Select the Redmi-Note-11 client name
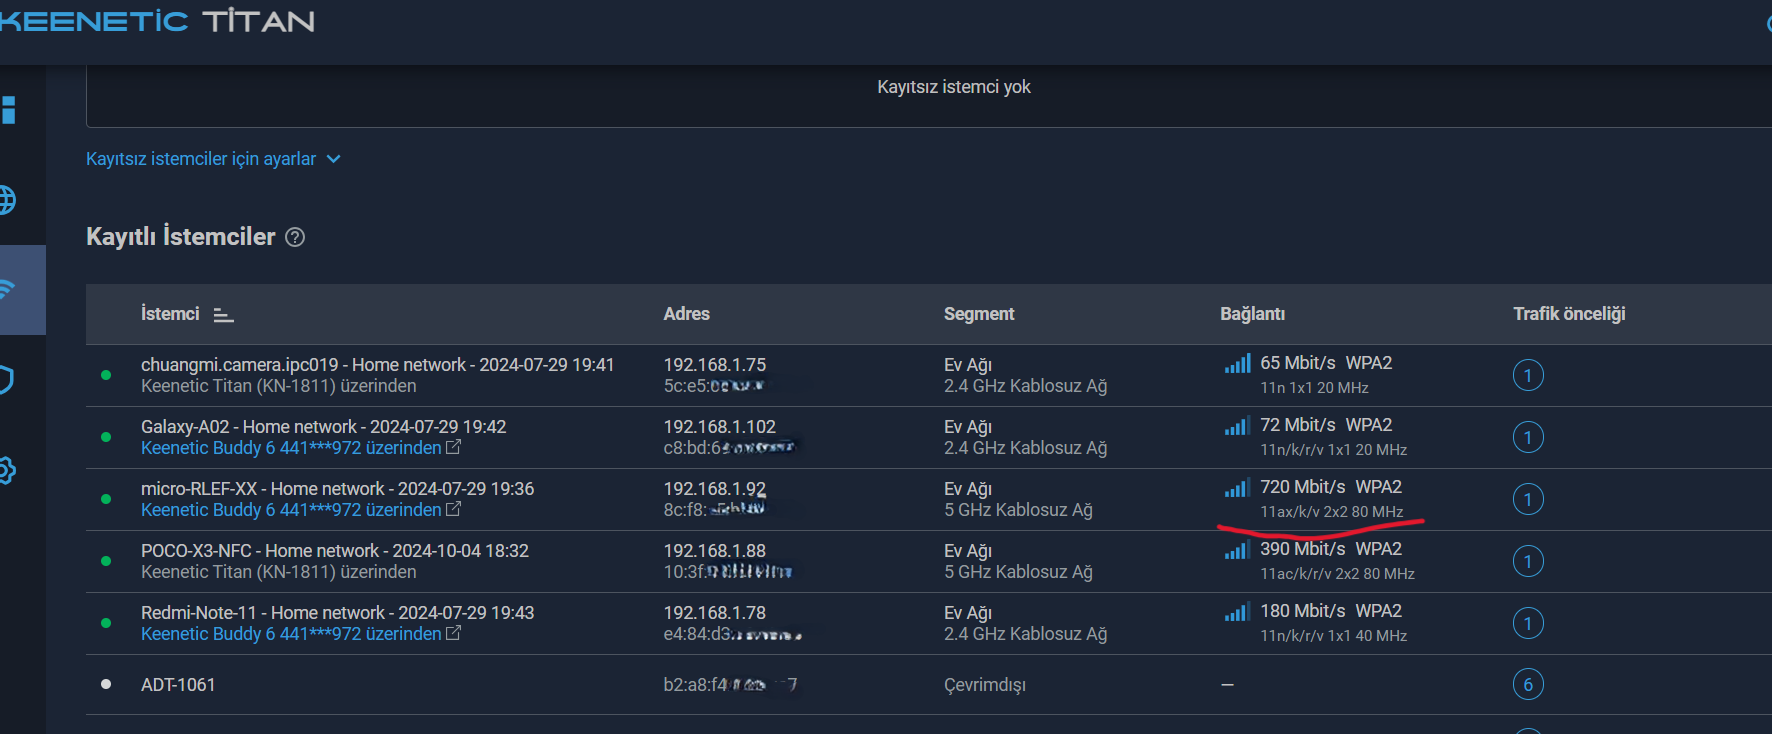1772x734 pixels. (x=337, y=613)
